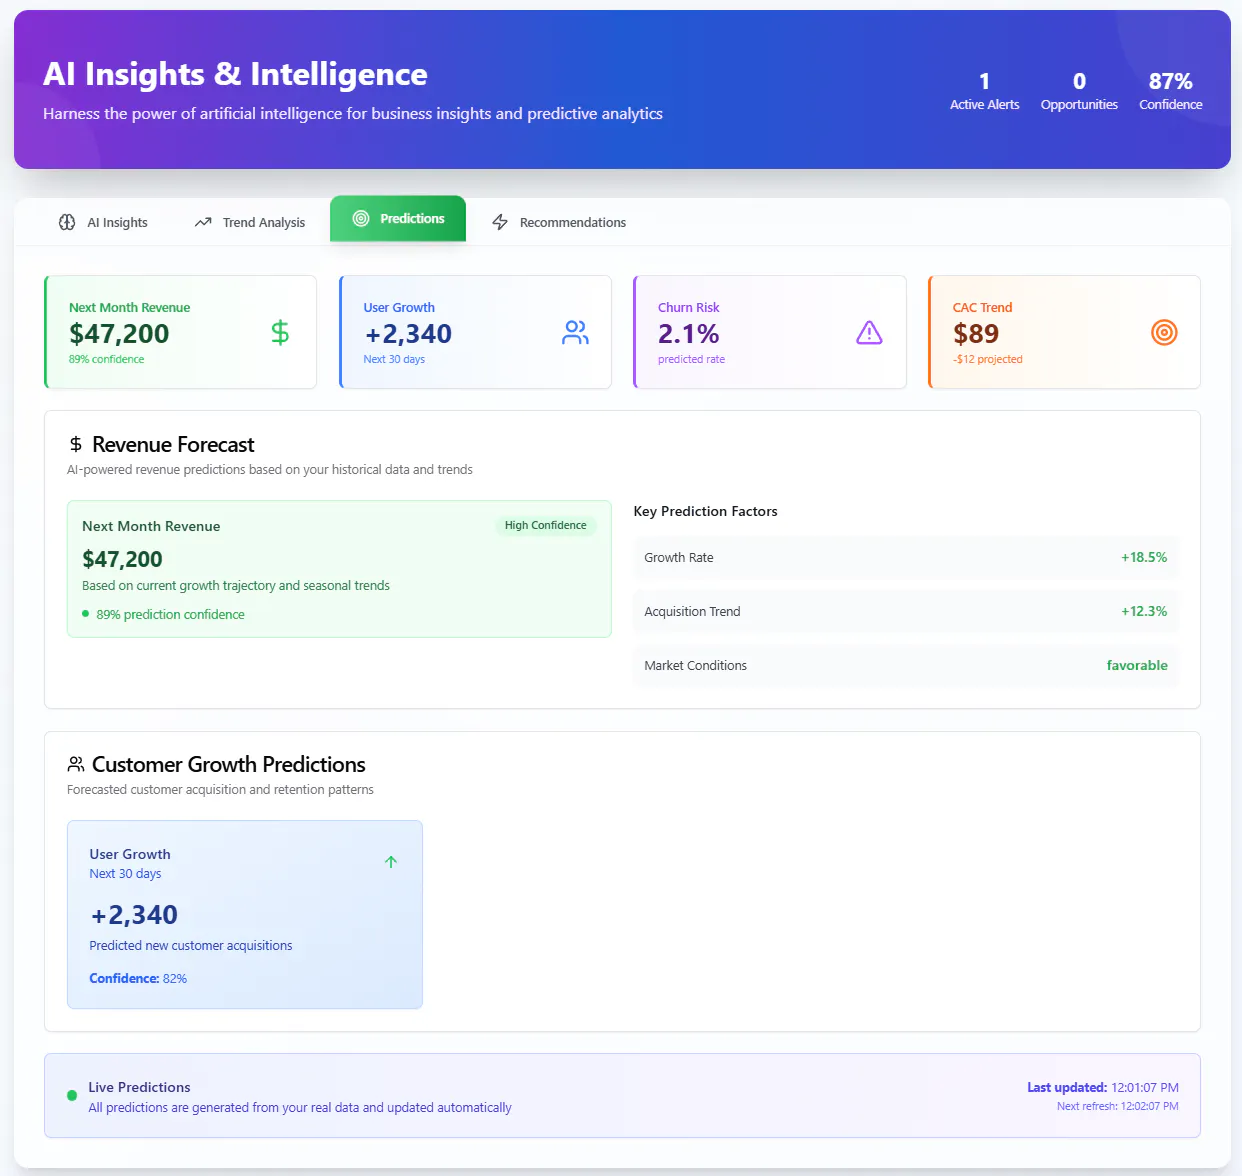Viewport: 1242px width, 1176px height.
Task: Open the Recommendations tab
Action: [x=559, y=222]
